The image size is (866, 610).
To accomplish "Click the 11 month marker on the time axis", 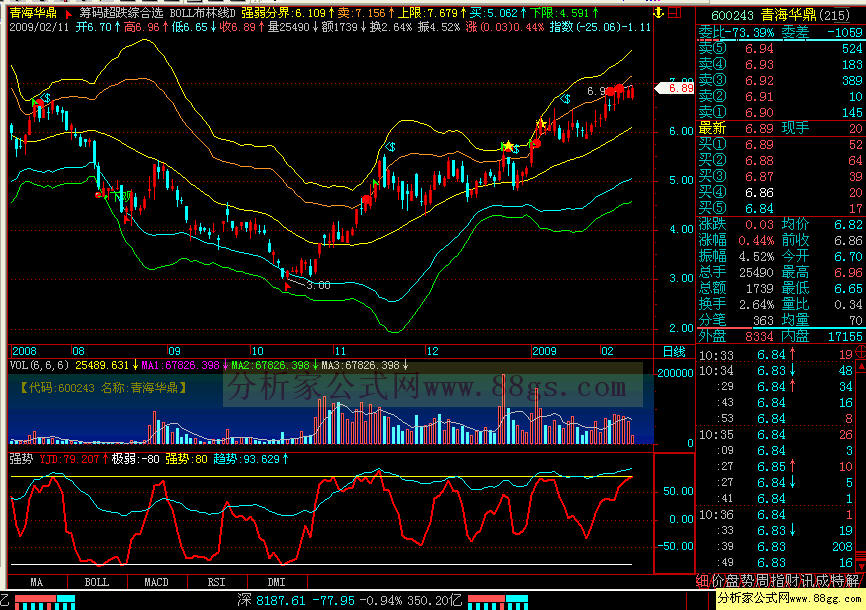I will [x=340, y=351].
